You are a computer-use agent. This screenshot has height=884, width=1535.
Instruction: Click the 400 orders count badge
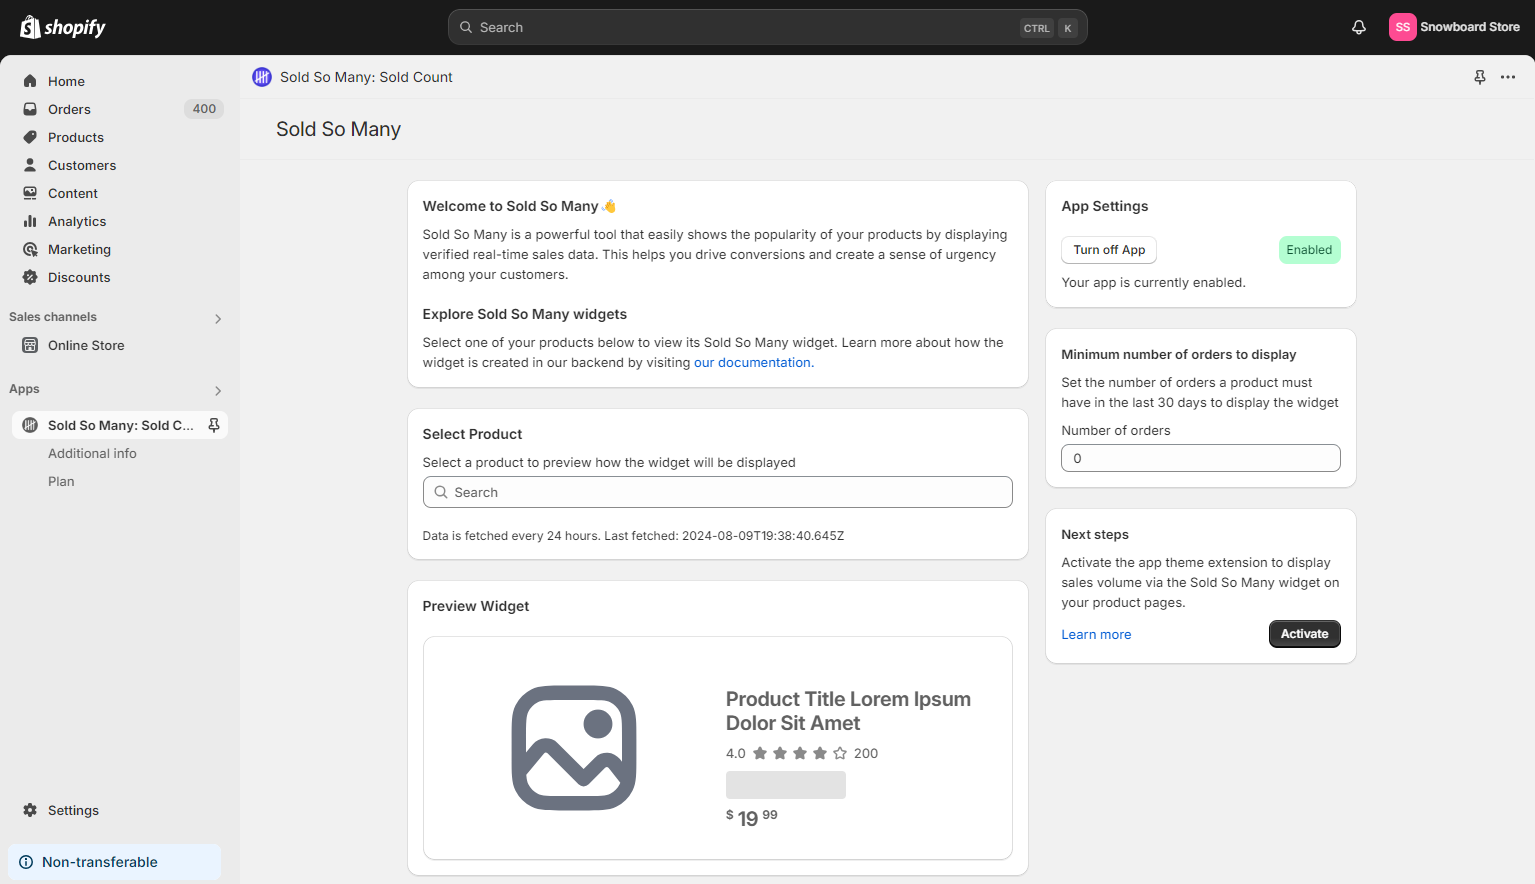coord(204,109)
